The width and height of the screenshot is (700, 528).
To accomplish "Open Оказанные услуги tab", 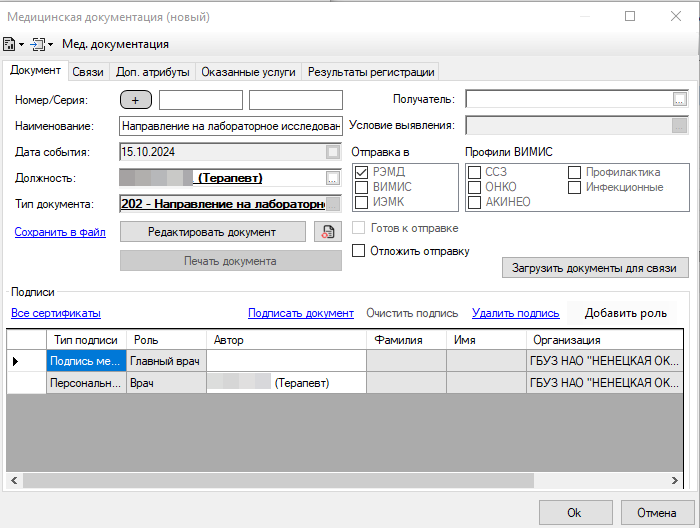I will click(x=248, y=72).
